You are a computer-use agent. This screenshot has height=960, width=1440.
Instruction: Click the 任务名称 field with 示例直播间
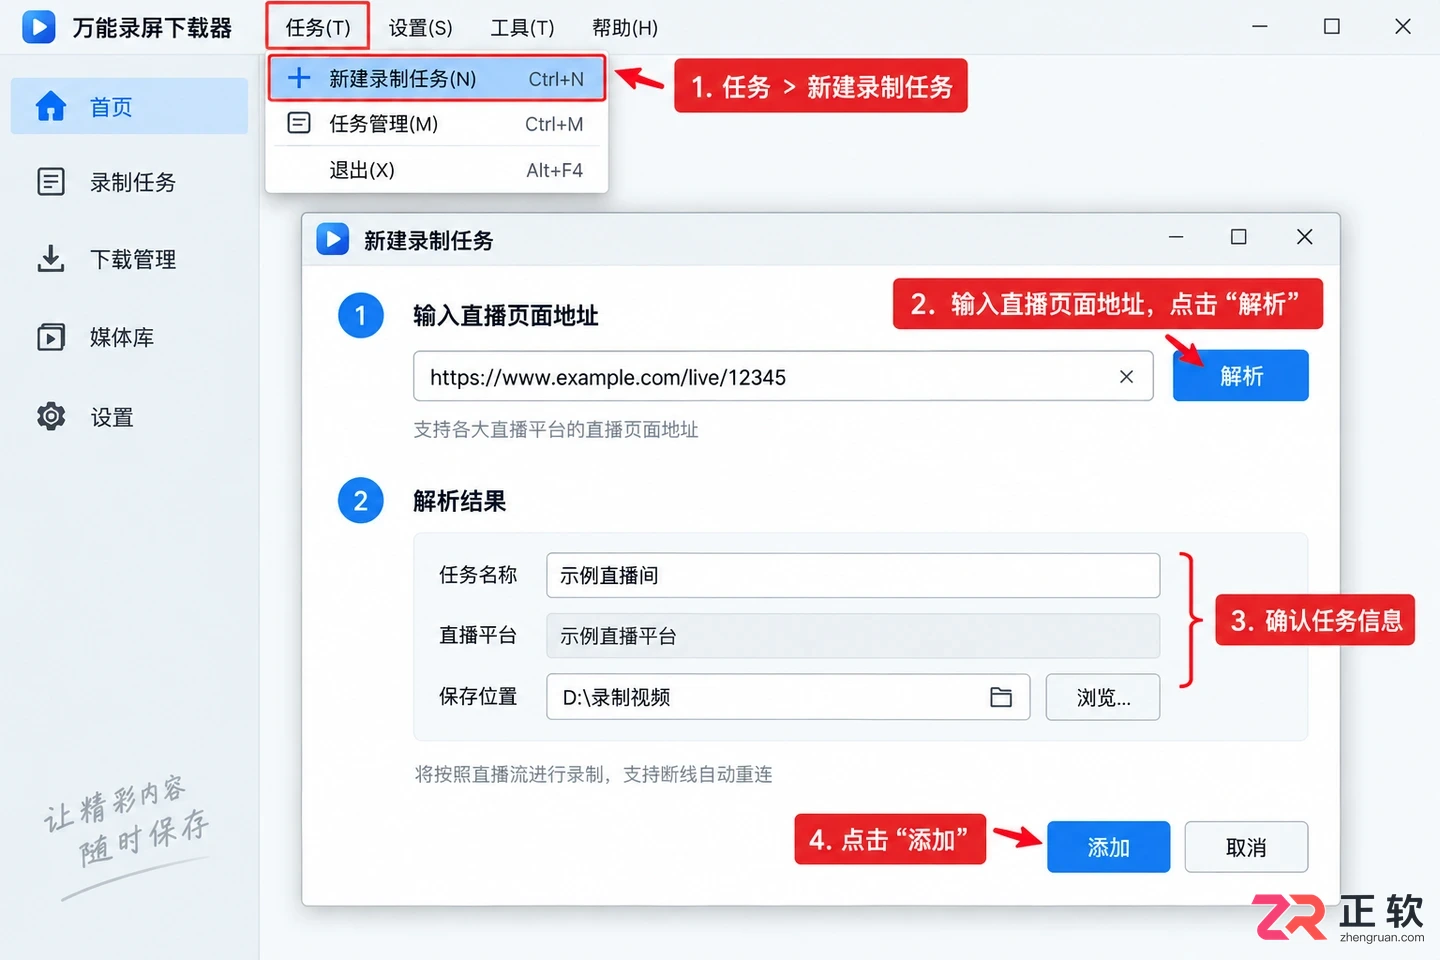point(853,575)
